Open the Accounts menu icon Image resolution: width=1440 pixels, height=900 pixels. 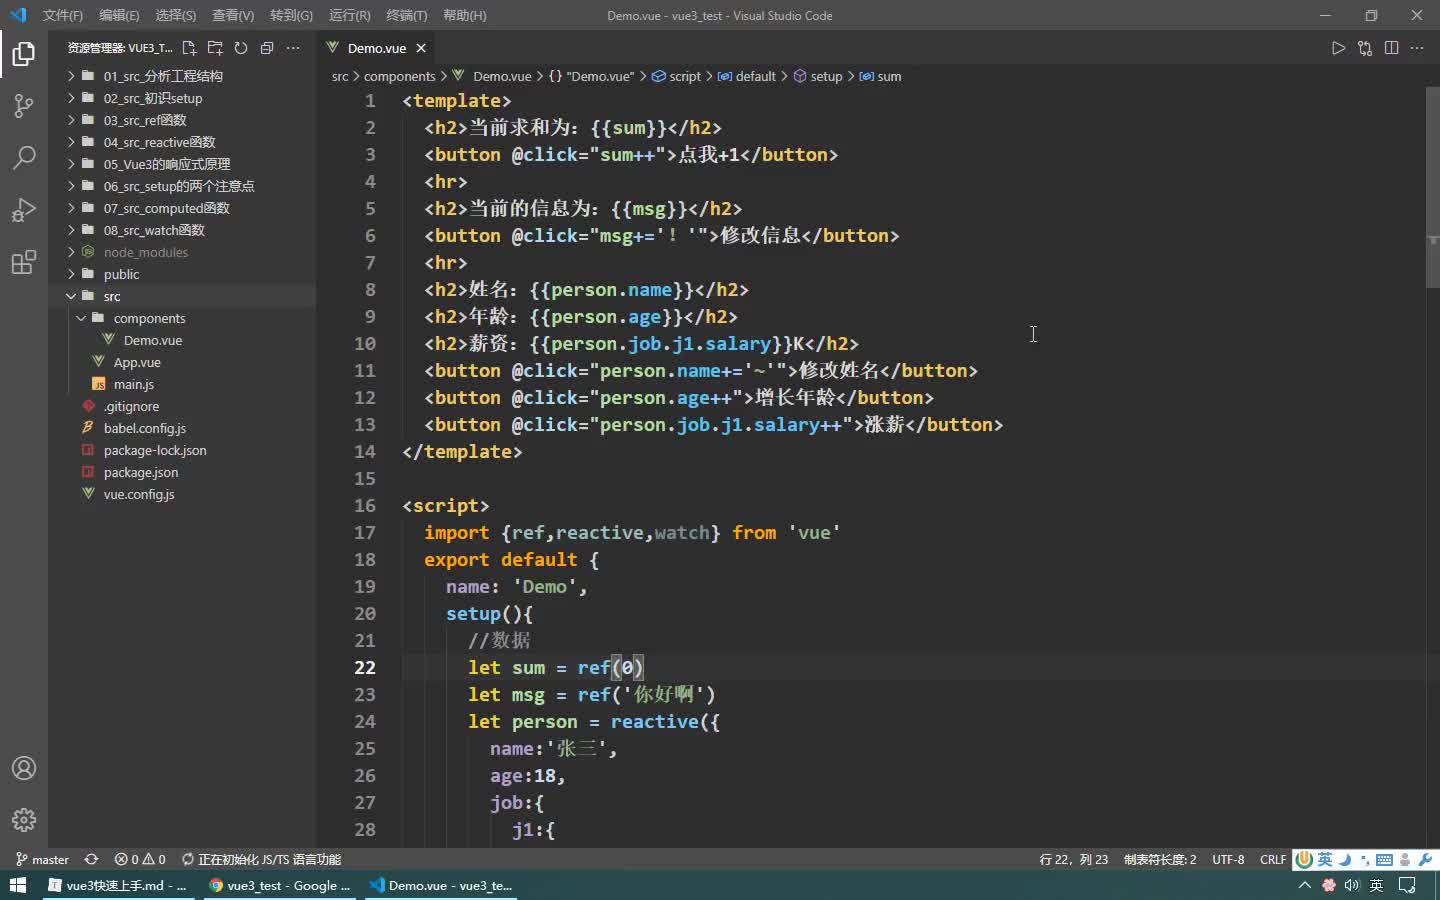(24, 768)
